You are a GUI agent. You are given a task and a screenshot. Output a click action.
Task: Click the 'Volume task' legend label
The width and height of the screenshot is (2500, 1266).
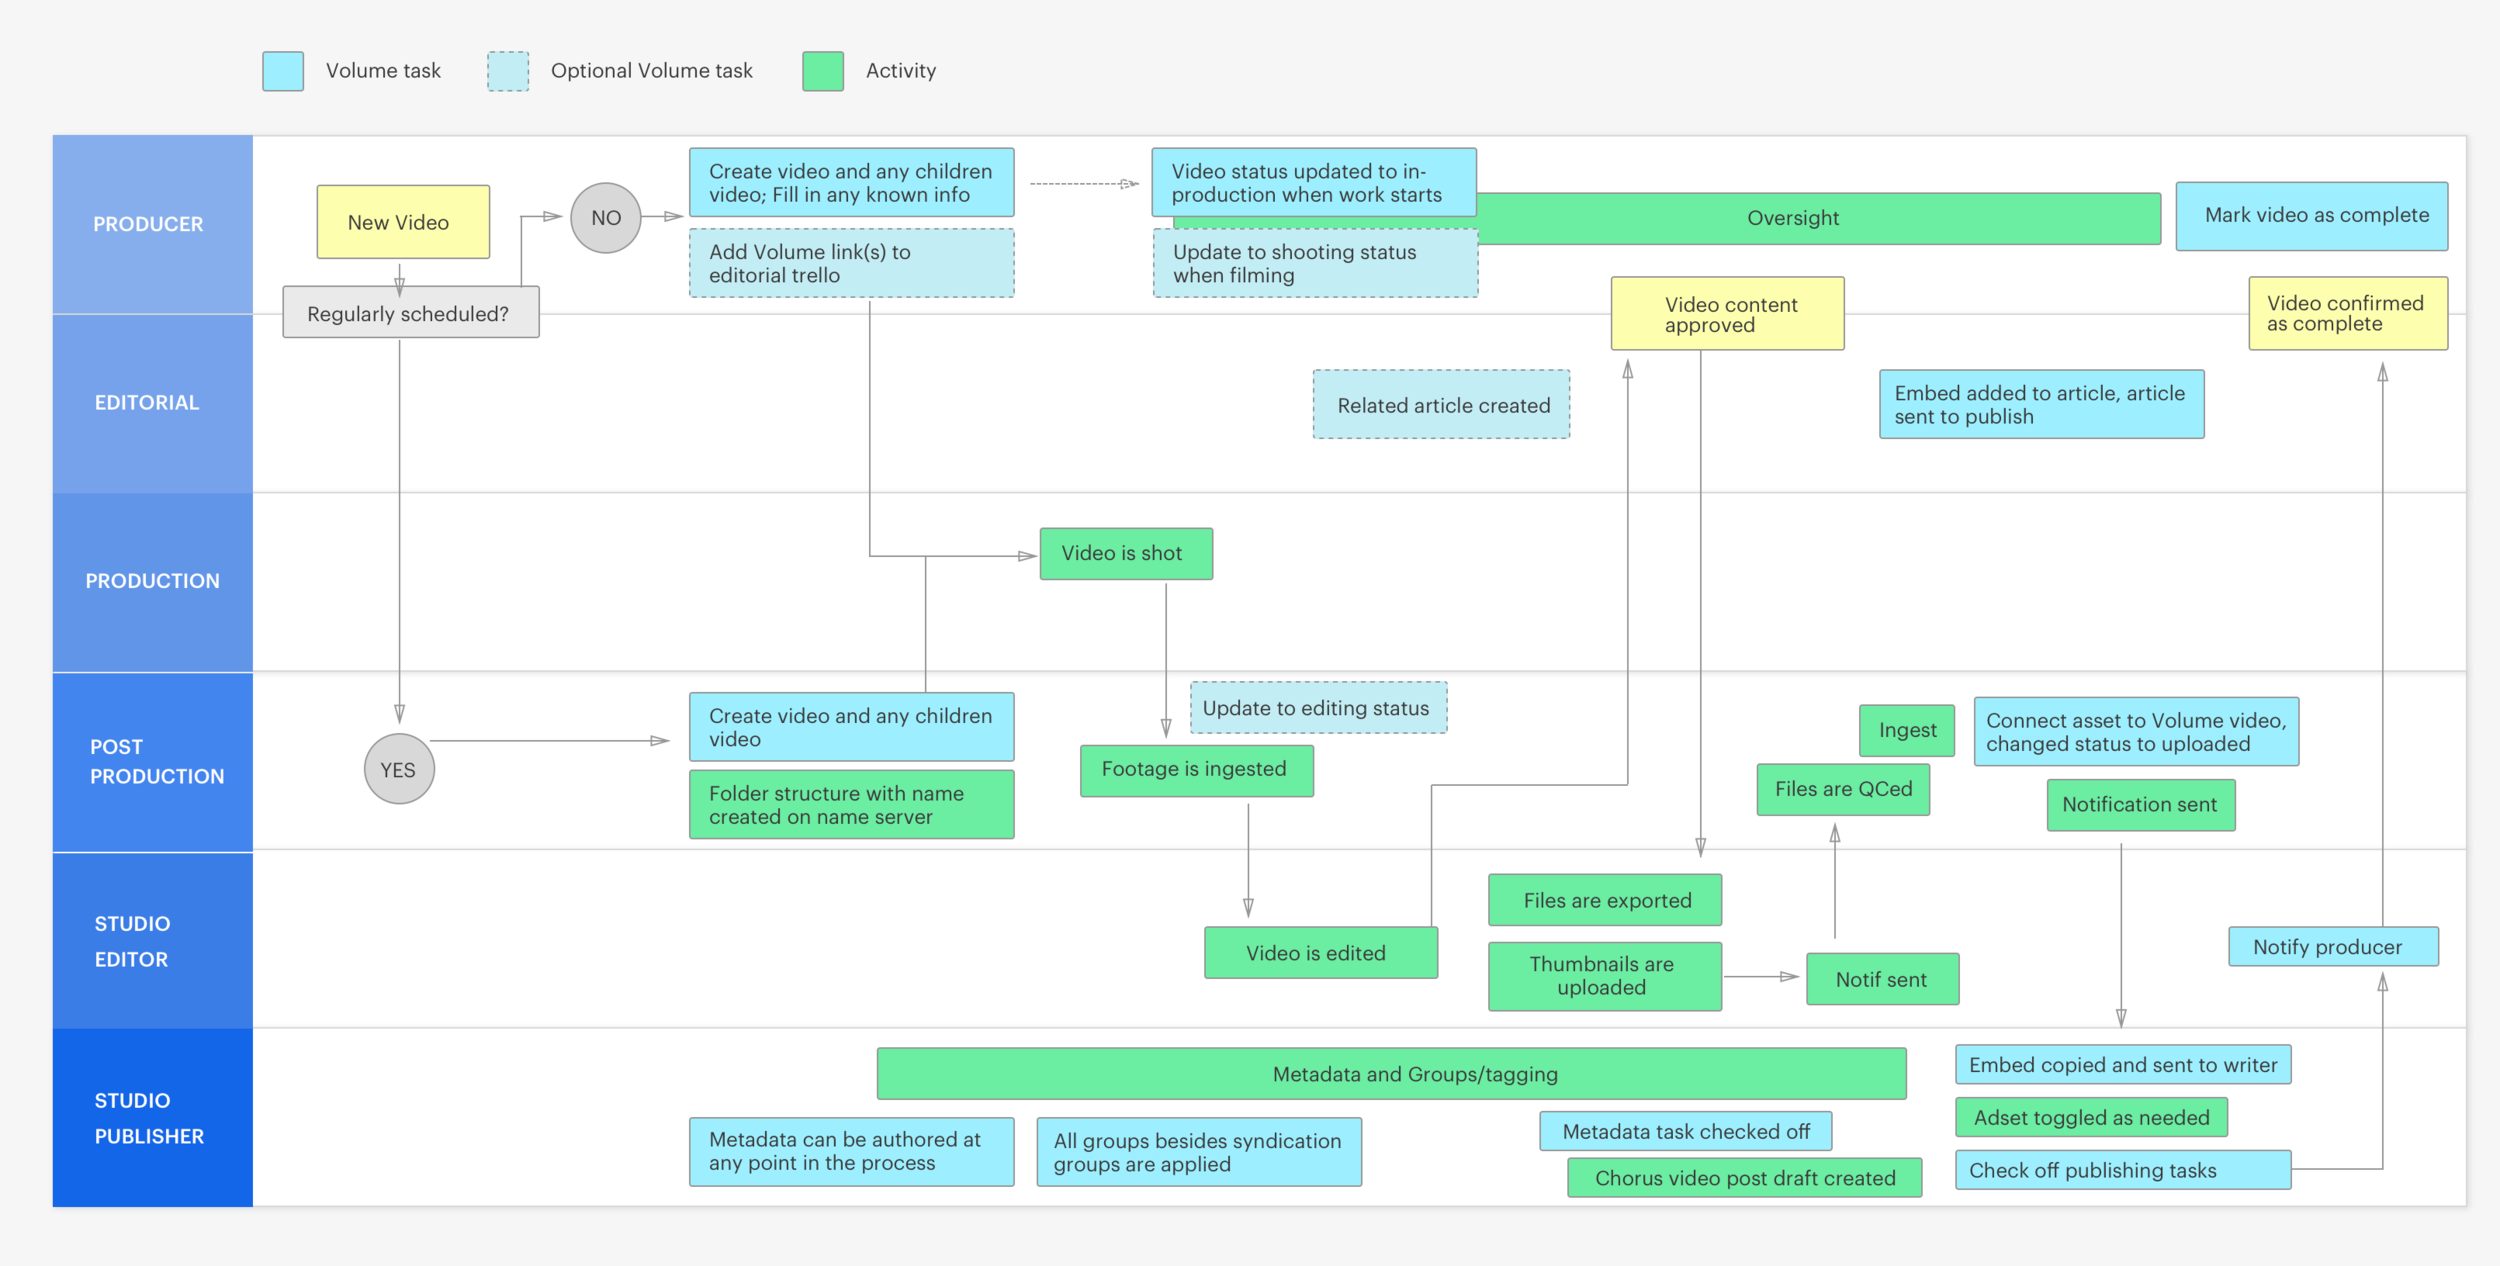point(383,71)
